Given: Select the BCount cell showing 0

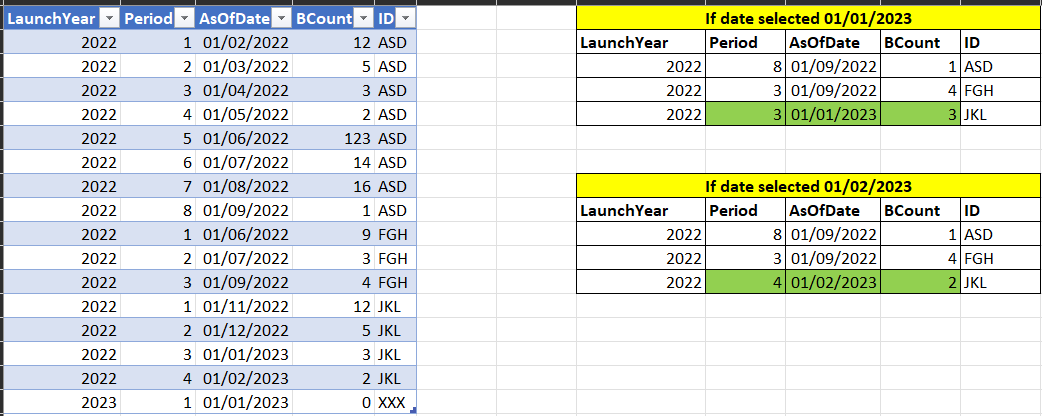Looking at the screenshot, I should coord(333,402).
